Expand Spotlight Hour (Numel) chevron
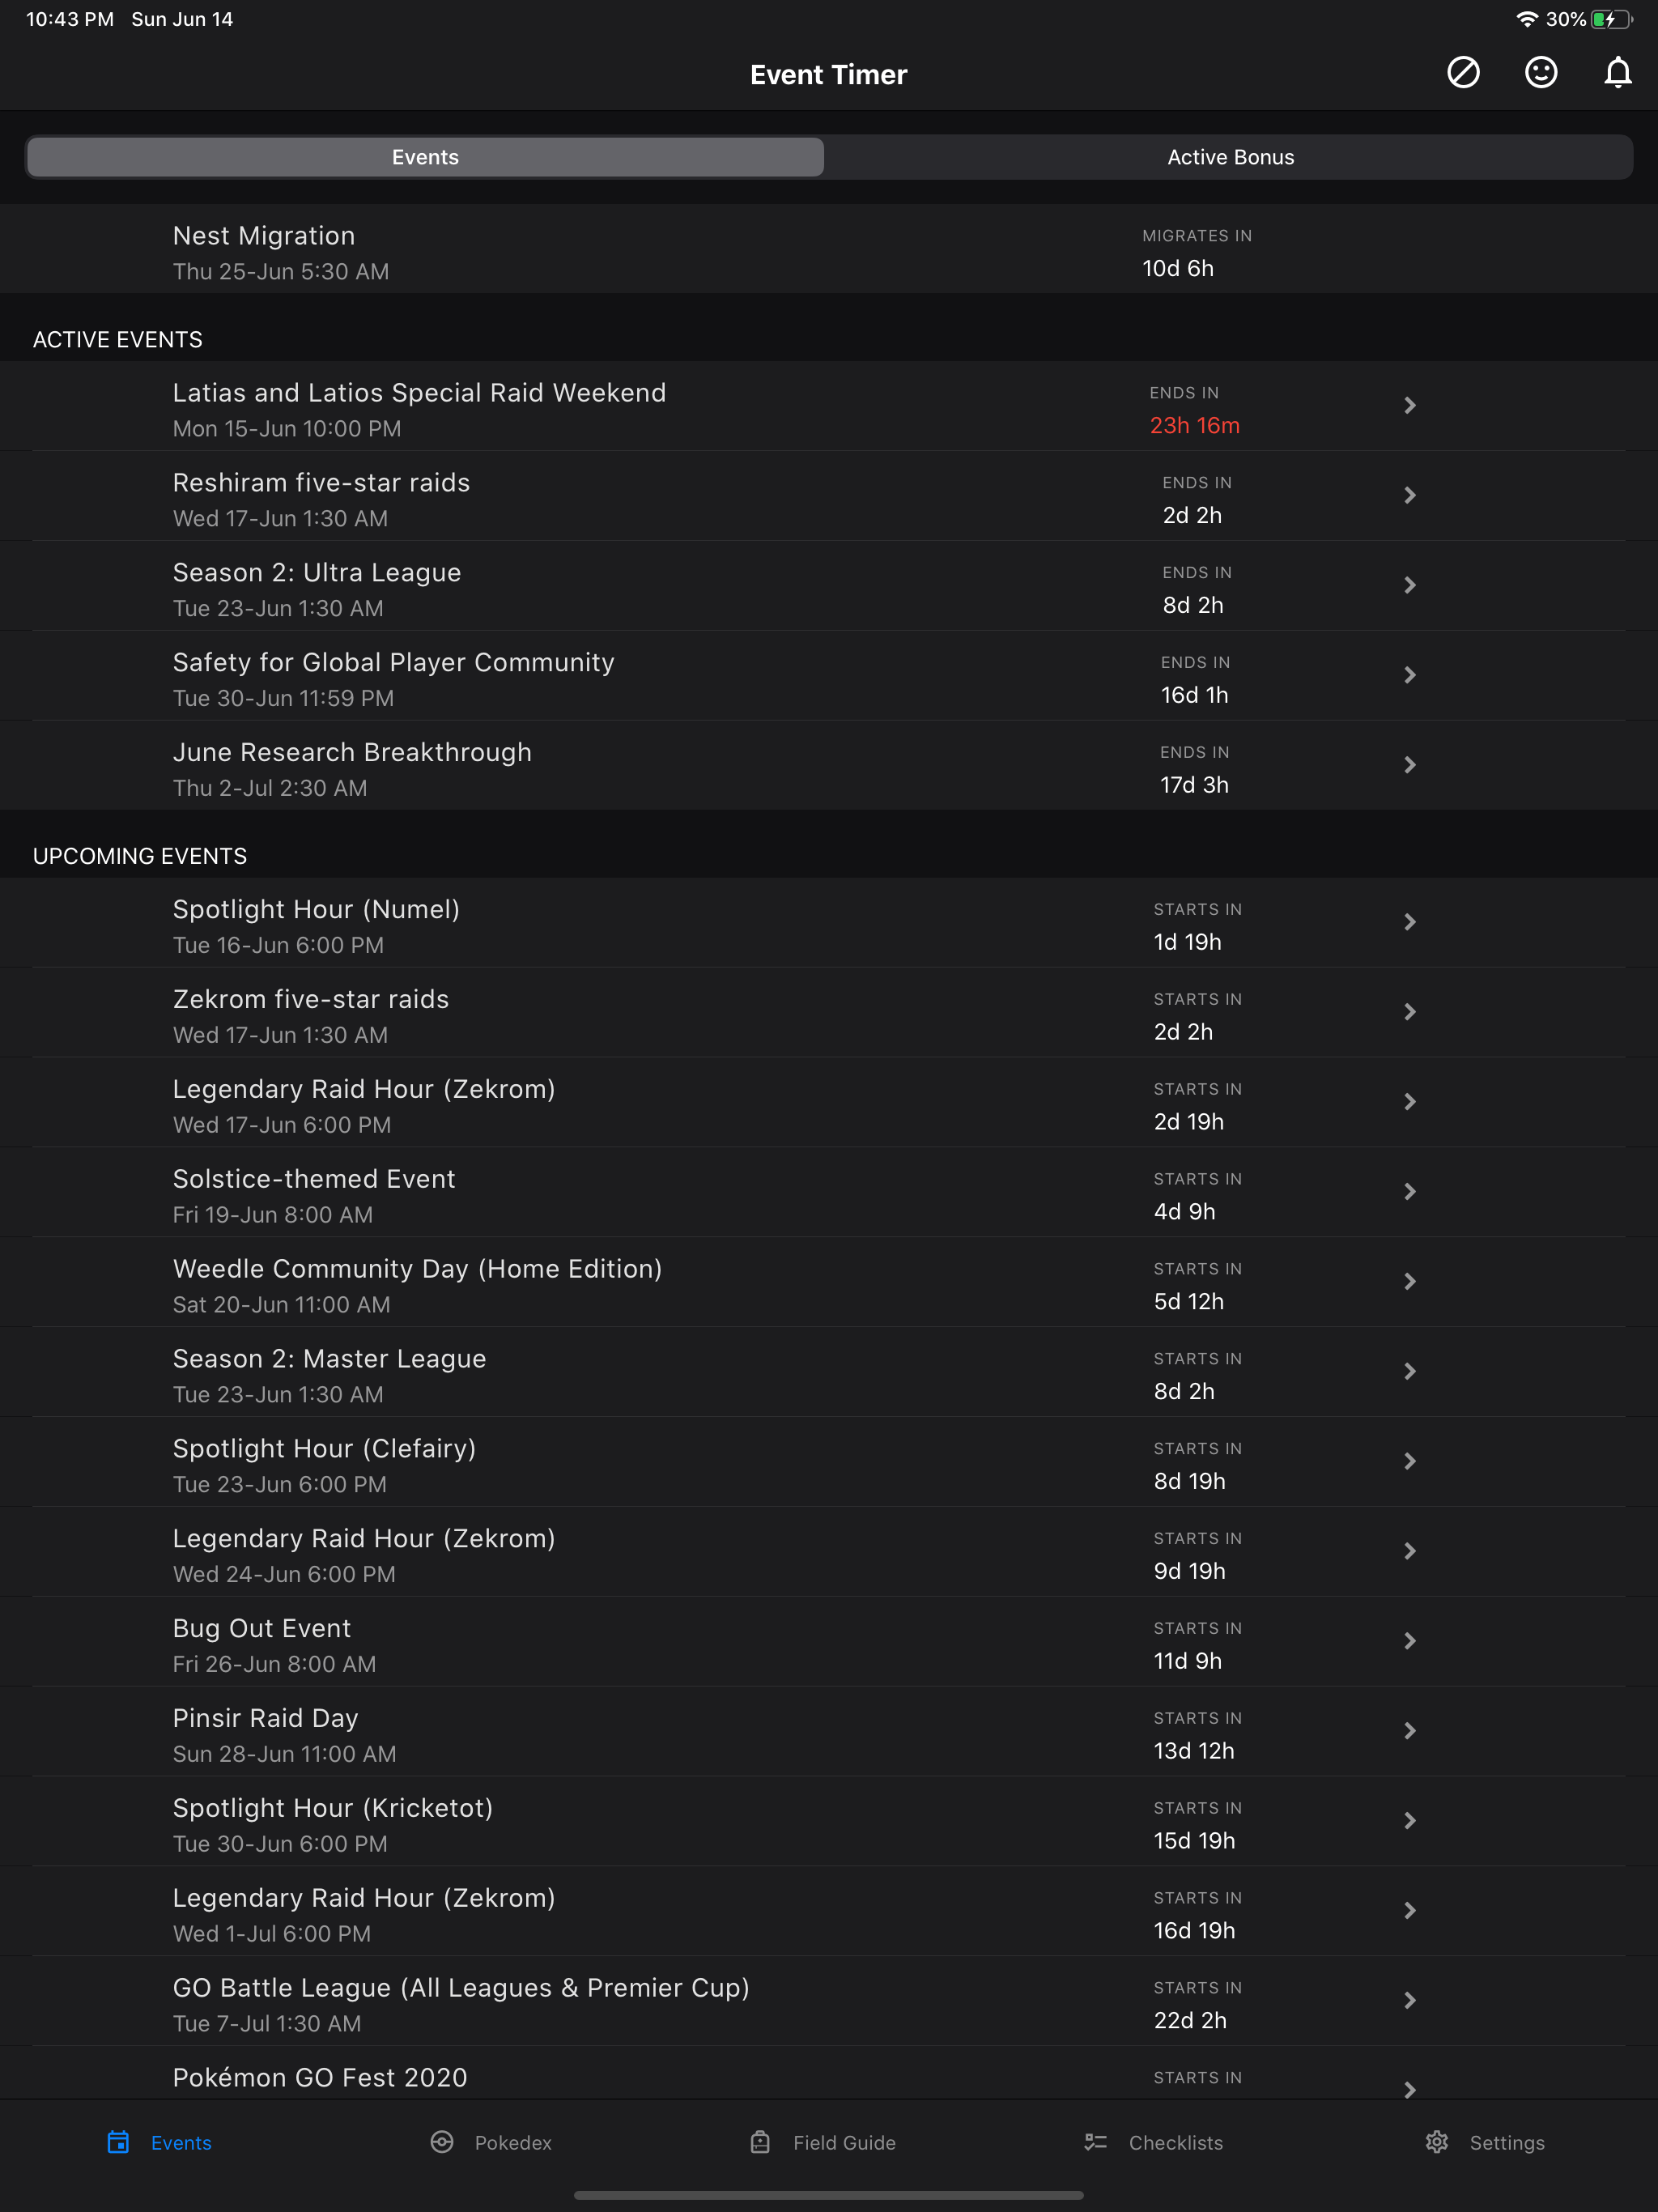1658x2212 pixels. [x=1410, y=922]
